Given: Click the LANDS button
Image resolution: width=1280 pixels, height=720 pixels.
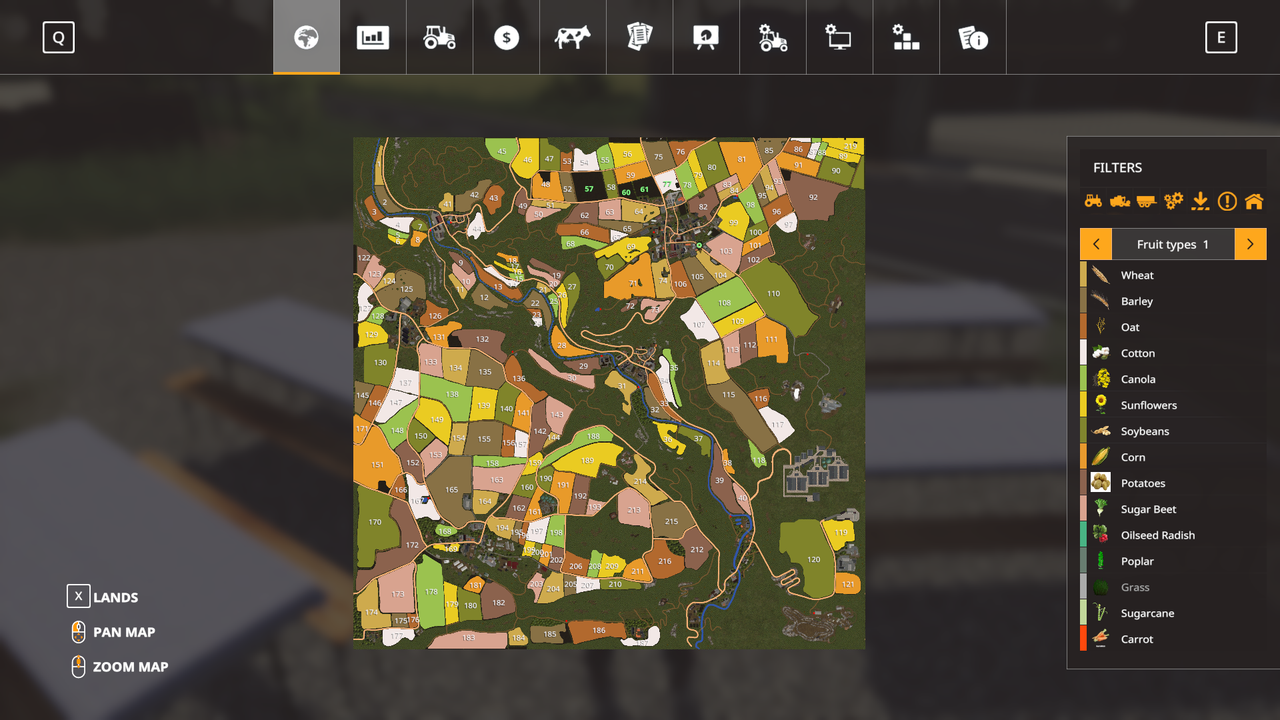Looking at the screenshot, I should pos(102,596).
